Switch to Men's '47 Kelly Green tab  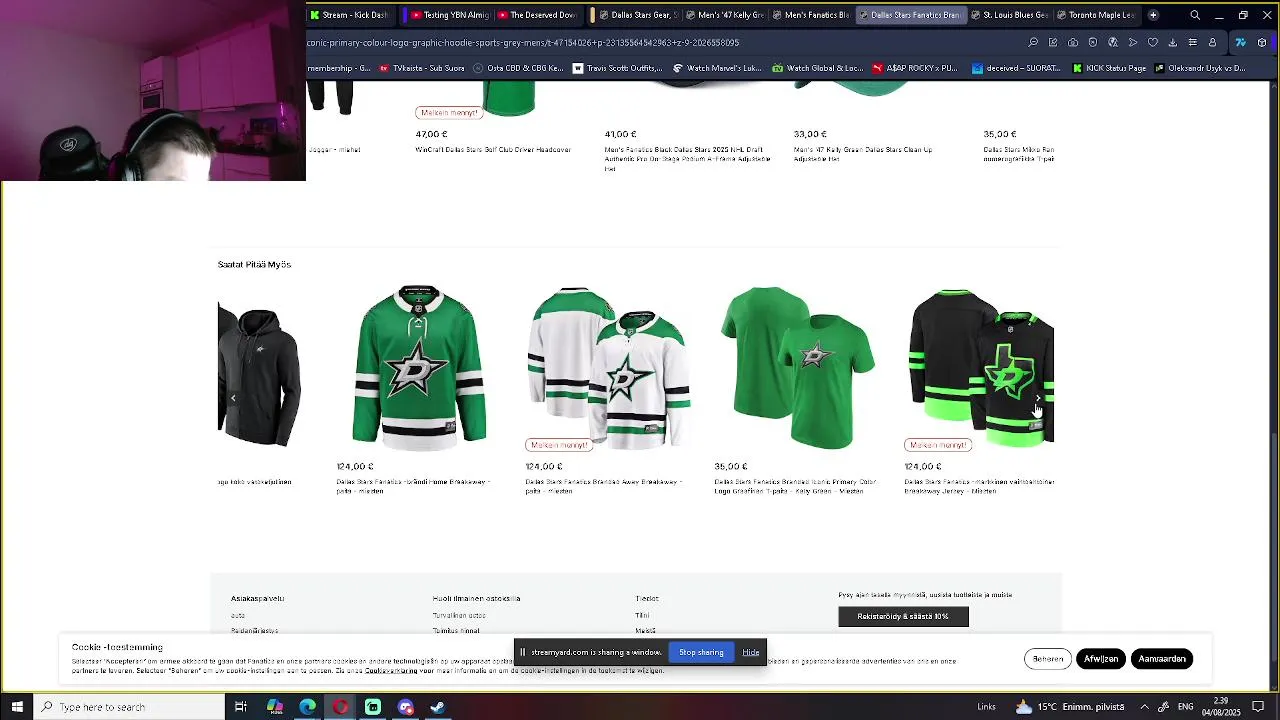[x=724, y=15]
